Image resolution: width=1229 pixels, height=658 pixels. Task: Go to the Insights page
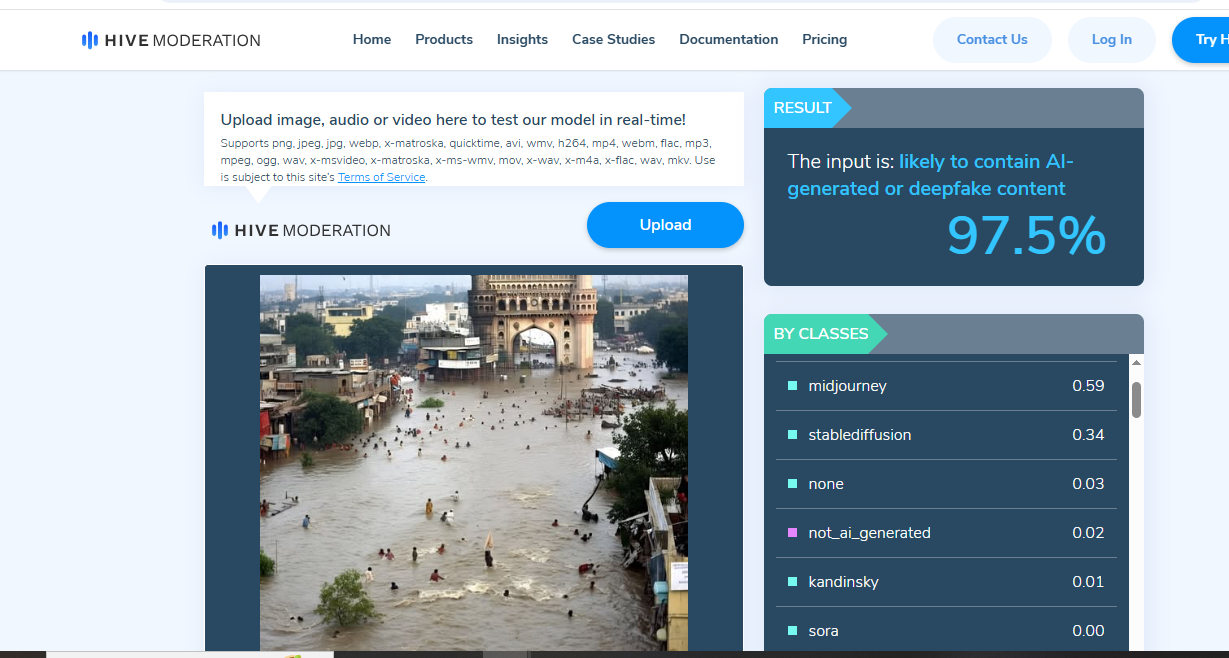pos(522,40)
